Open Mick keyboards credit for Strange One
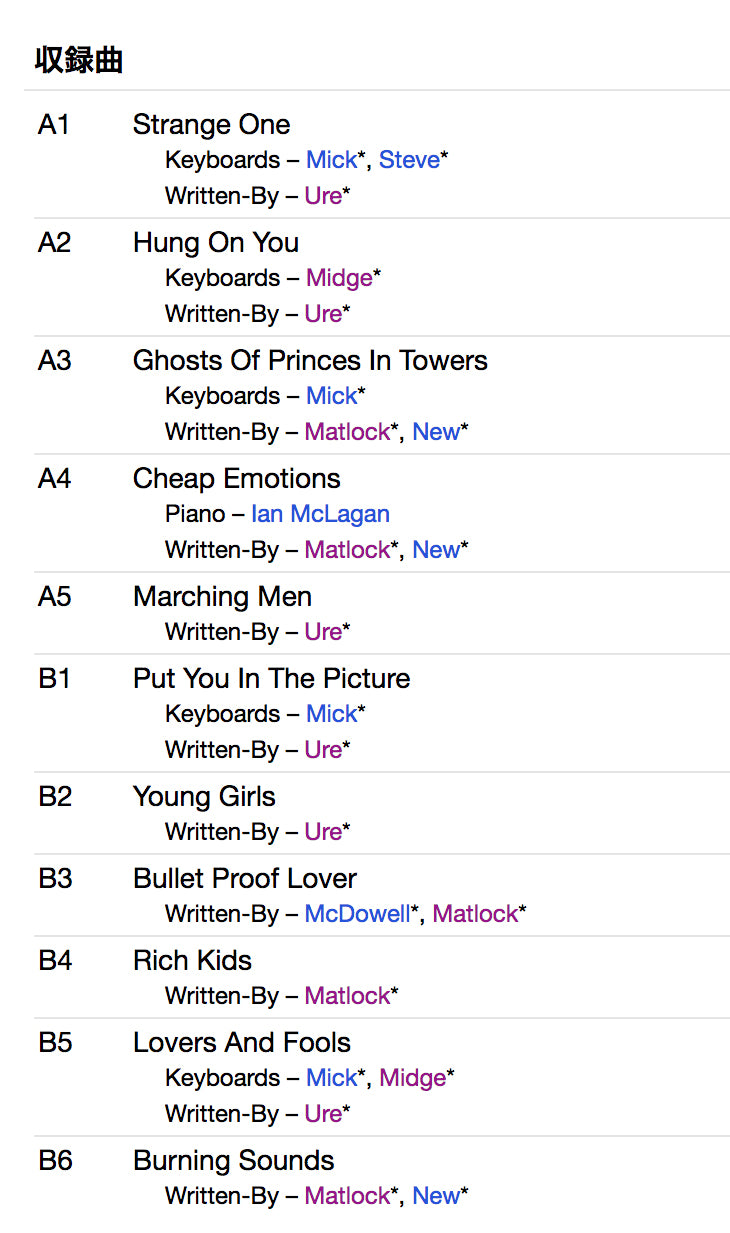 click(331, 160)
